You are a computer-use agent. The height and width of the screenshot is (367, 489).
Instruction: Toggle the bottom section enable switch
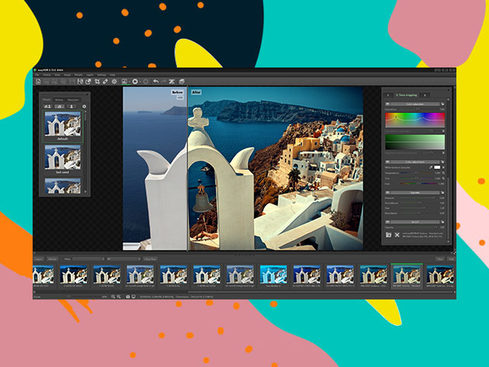click(x=388, y=222)
